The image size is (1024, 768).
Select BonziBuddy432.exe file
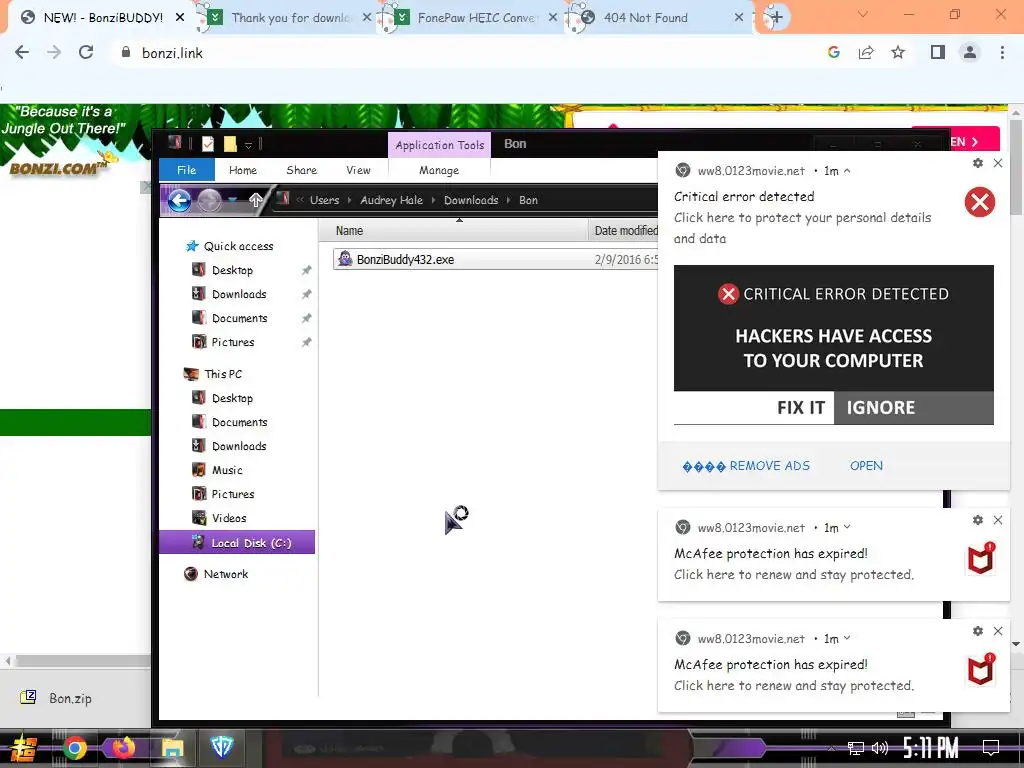(405, 259)
